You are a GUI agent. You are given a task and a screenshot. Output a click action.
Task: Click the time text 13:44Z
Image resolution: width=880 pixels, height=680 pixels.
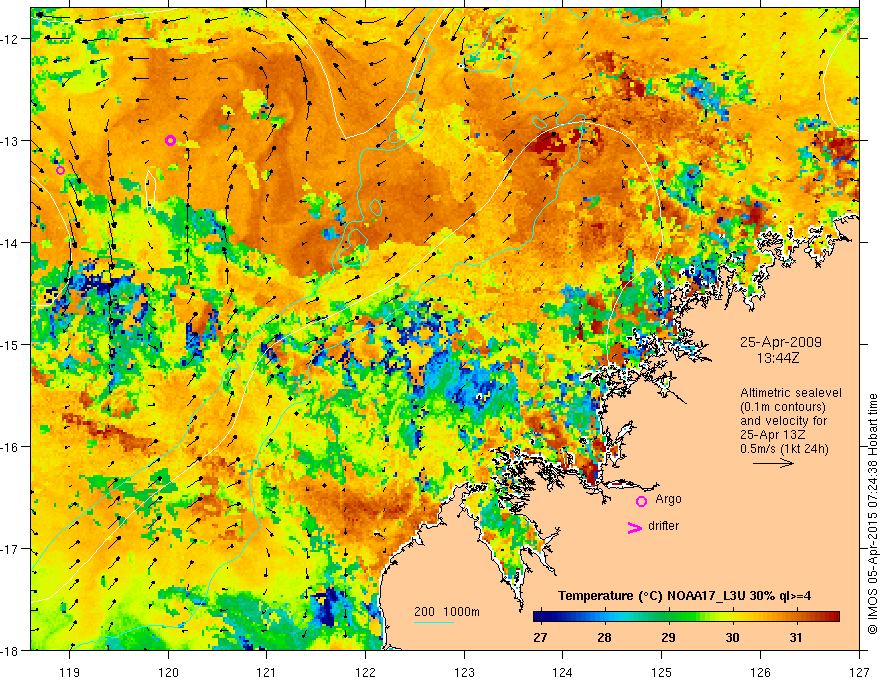[x=778, y=358]
